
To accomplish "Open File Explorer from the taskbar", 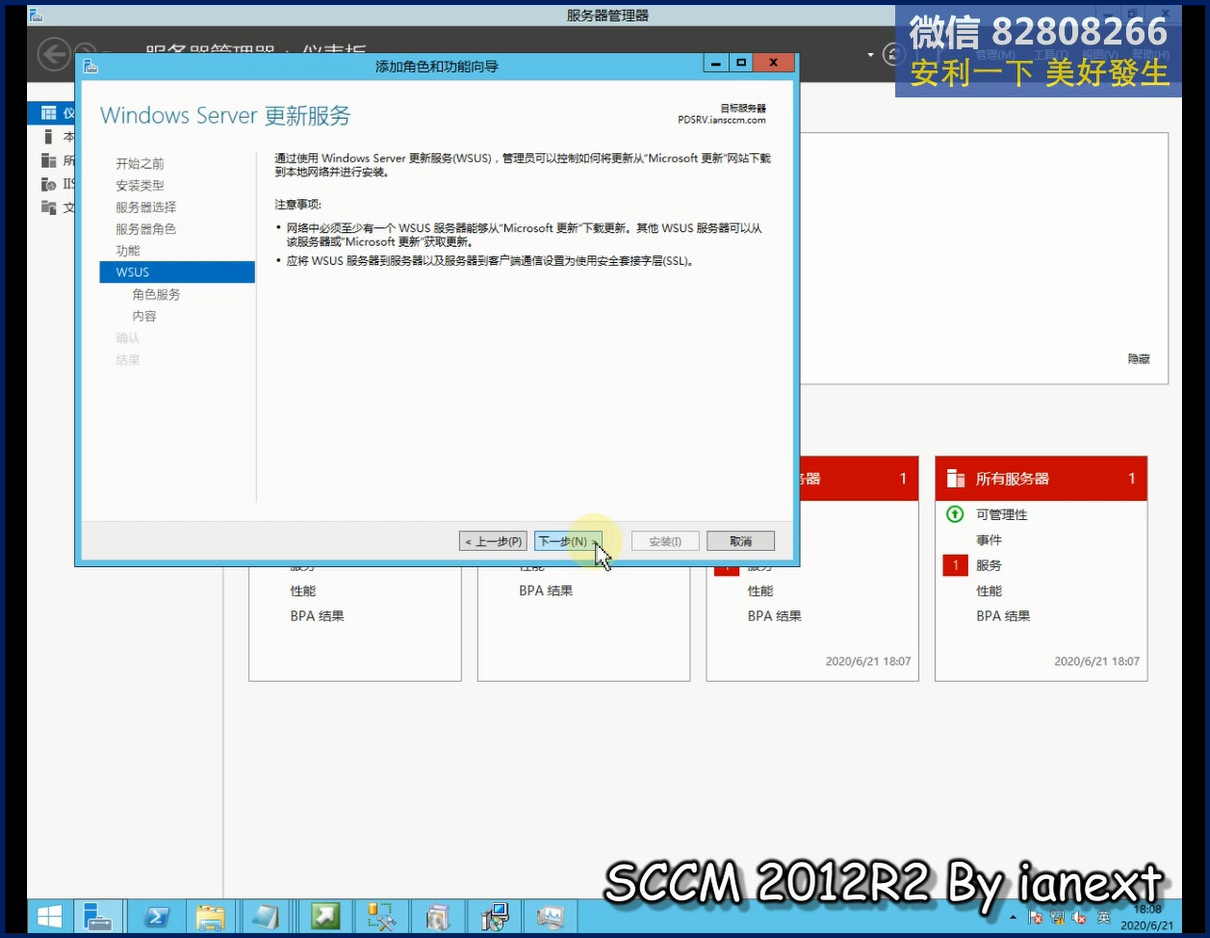I will tap(210, 916).
